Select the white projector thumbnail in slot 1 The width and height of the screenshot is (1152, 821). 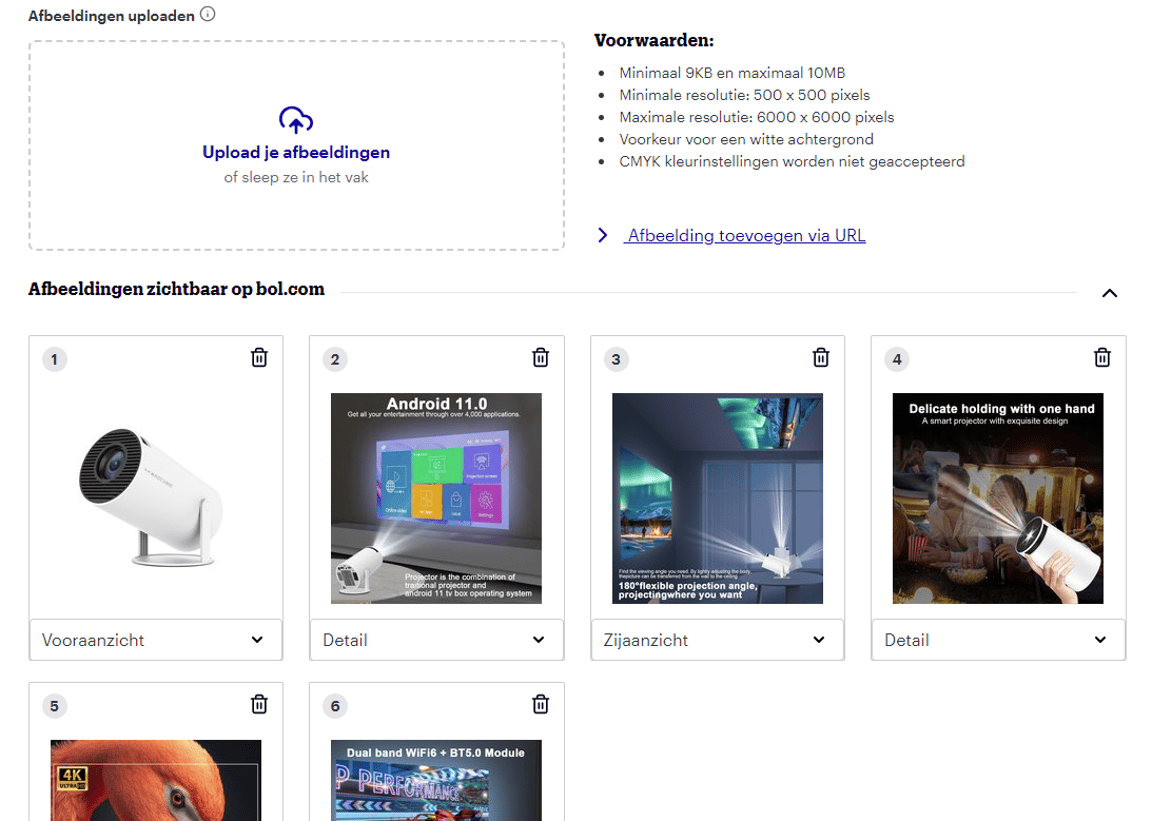155,497
